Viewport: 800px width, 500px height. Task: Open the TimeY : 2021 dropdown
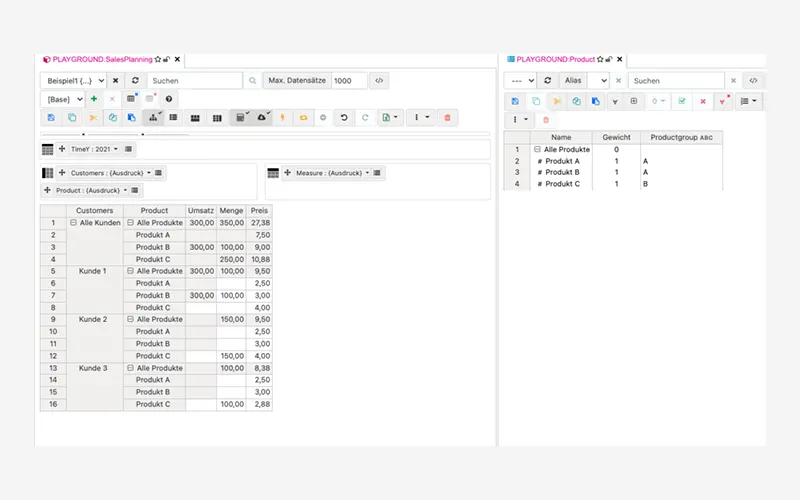click(x=94, y=149)
